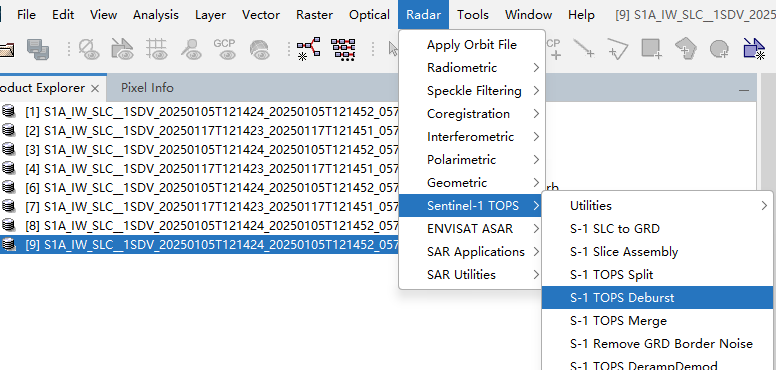The image size is (776, 370).
Task: Click the Graph Builder toolbar icon
Action: [x=308, y=49]
